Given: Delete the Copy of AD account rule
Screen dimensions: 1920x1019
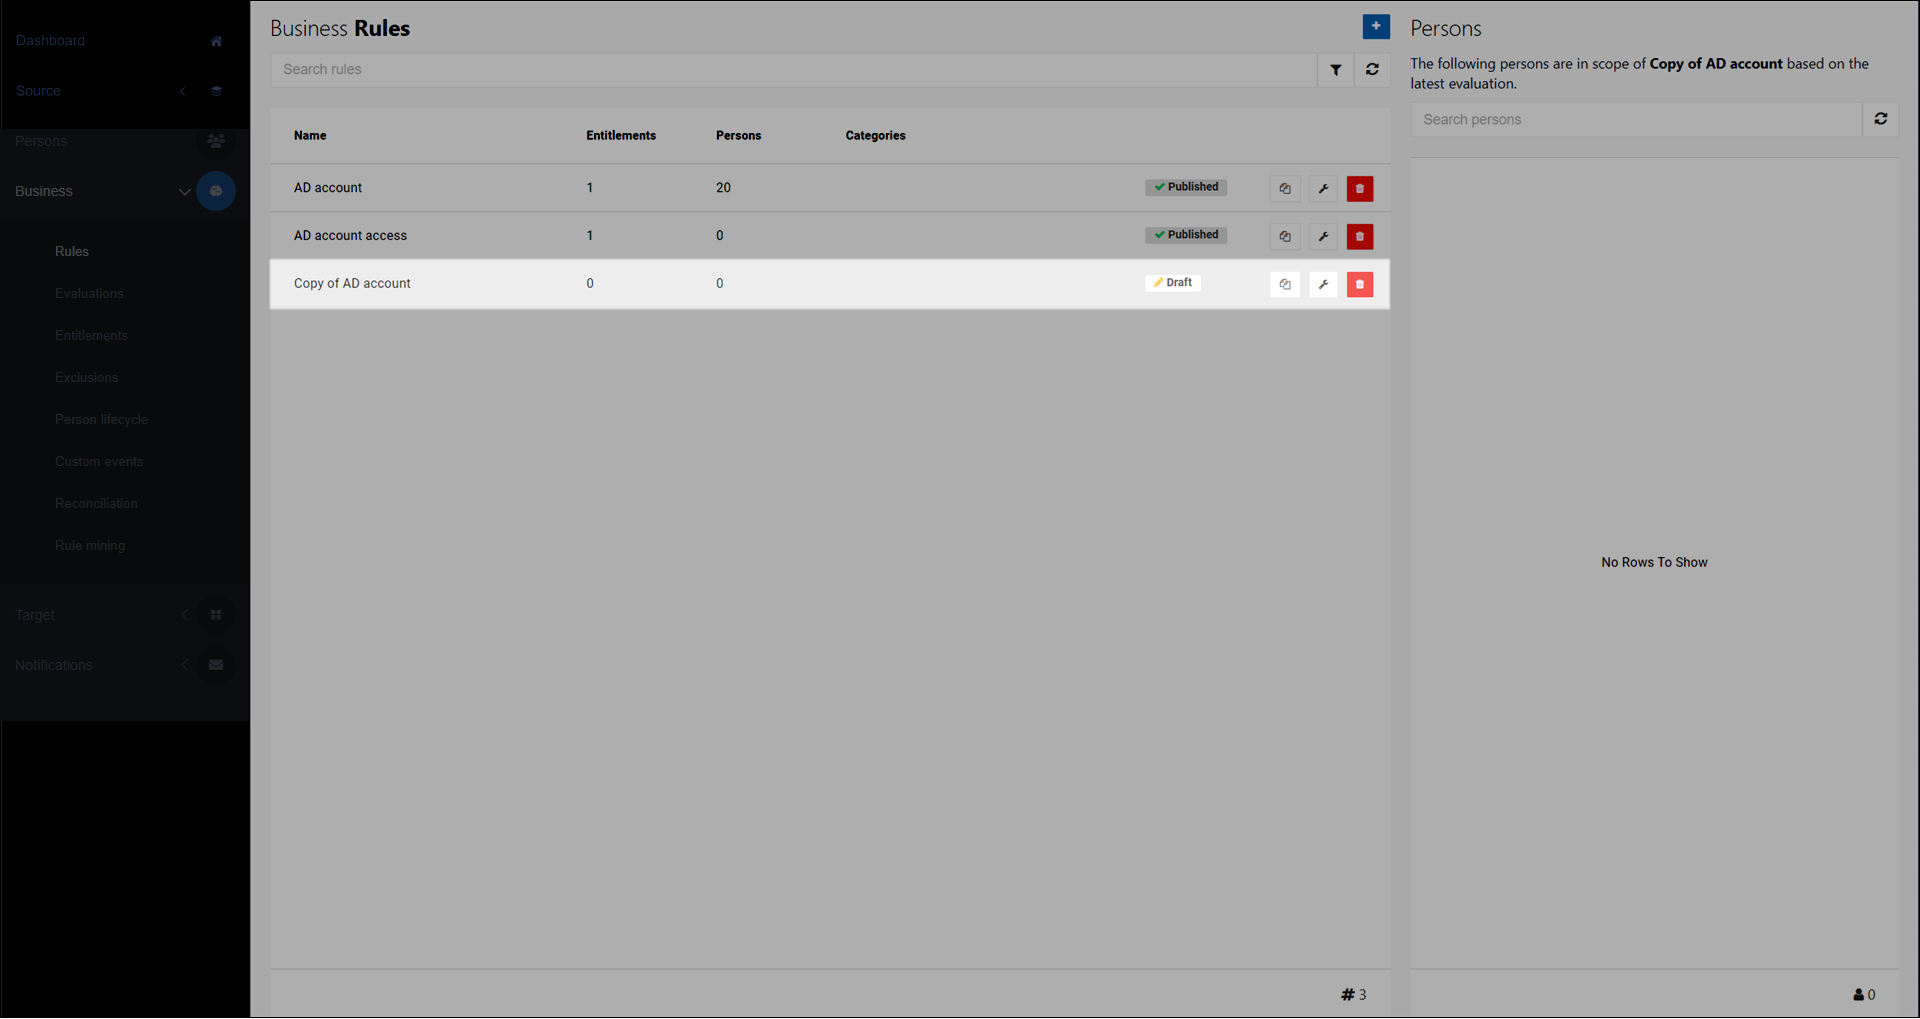Looking at the screenshot, I should pyautogui.click(x=1359, y=285).
